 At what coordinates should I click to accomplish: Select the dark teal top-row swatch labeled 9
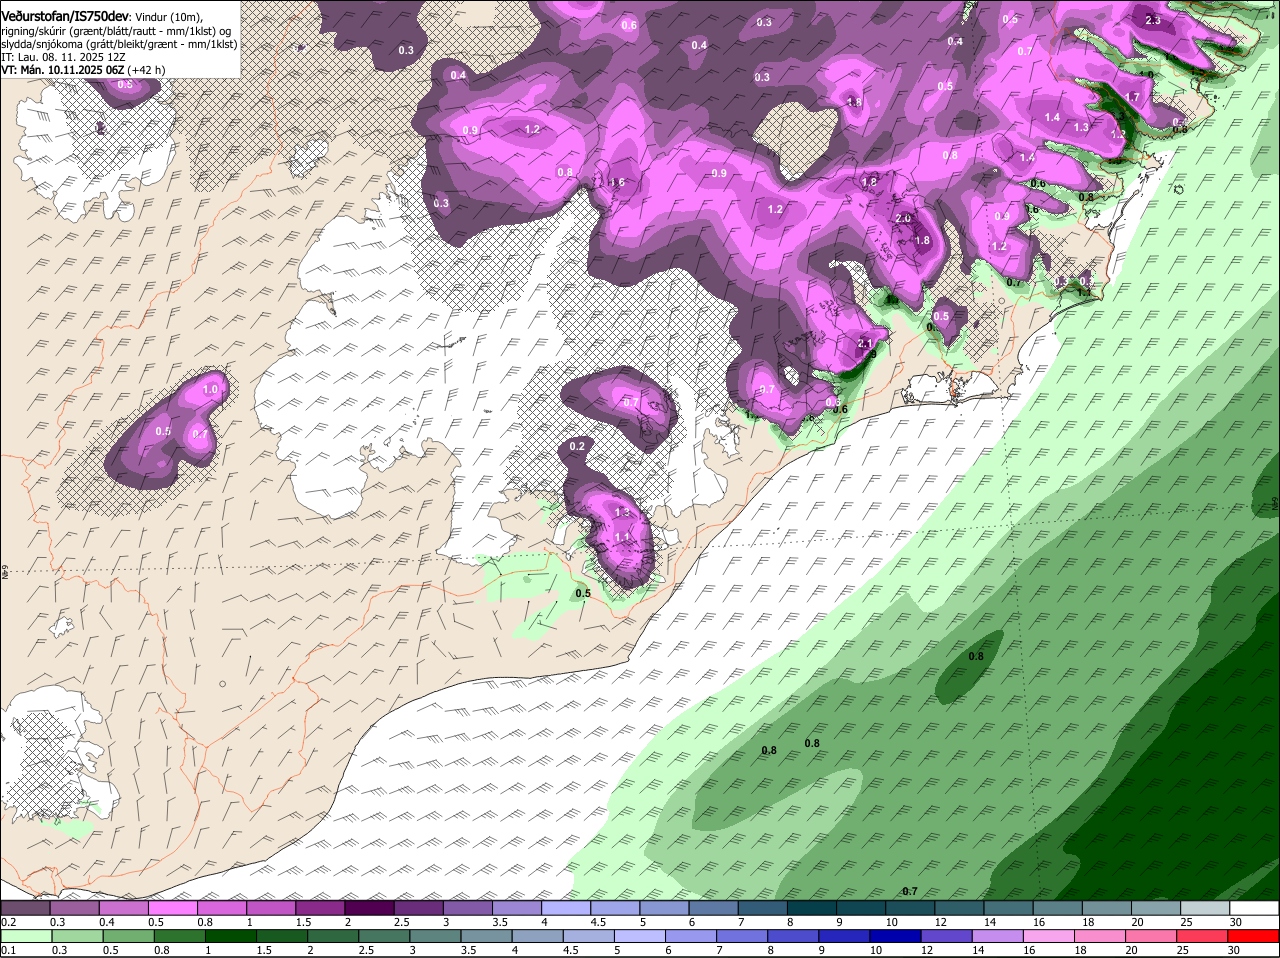click(x=860, y=908)
